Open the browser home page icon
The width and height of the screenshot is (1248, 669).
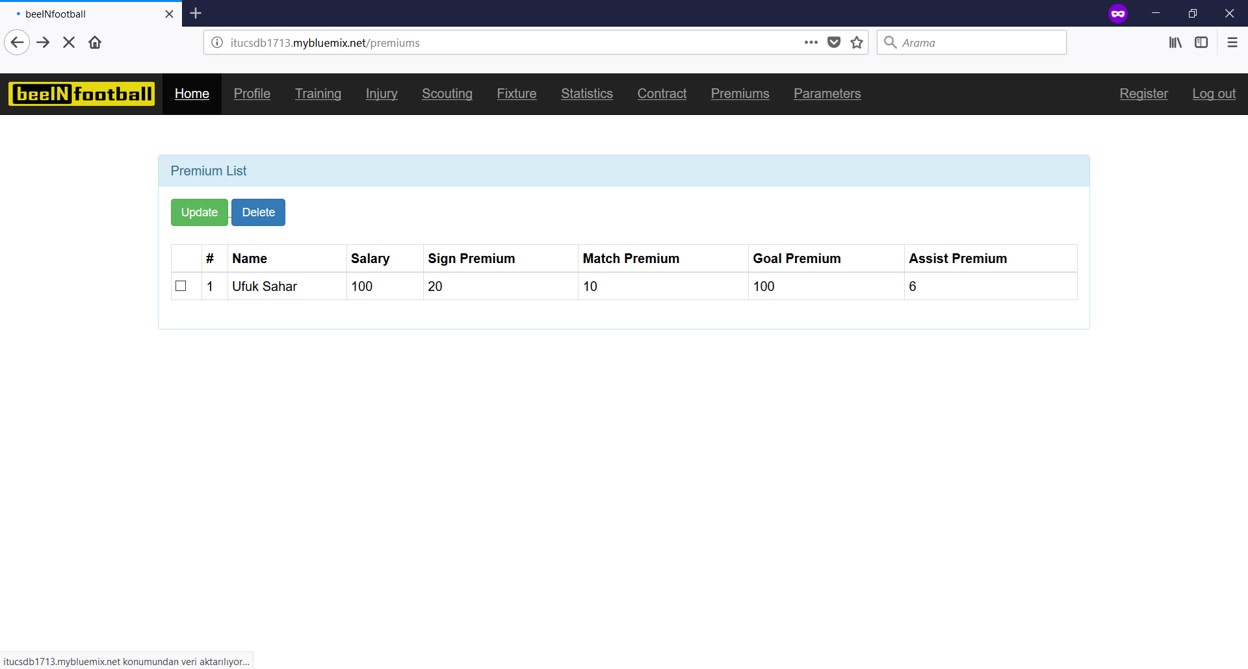click(95, 42)
